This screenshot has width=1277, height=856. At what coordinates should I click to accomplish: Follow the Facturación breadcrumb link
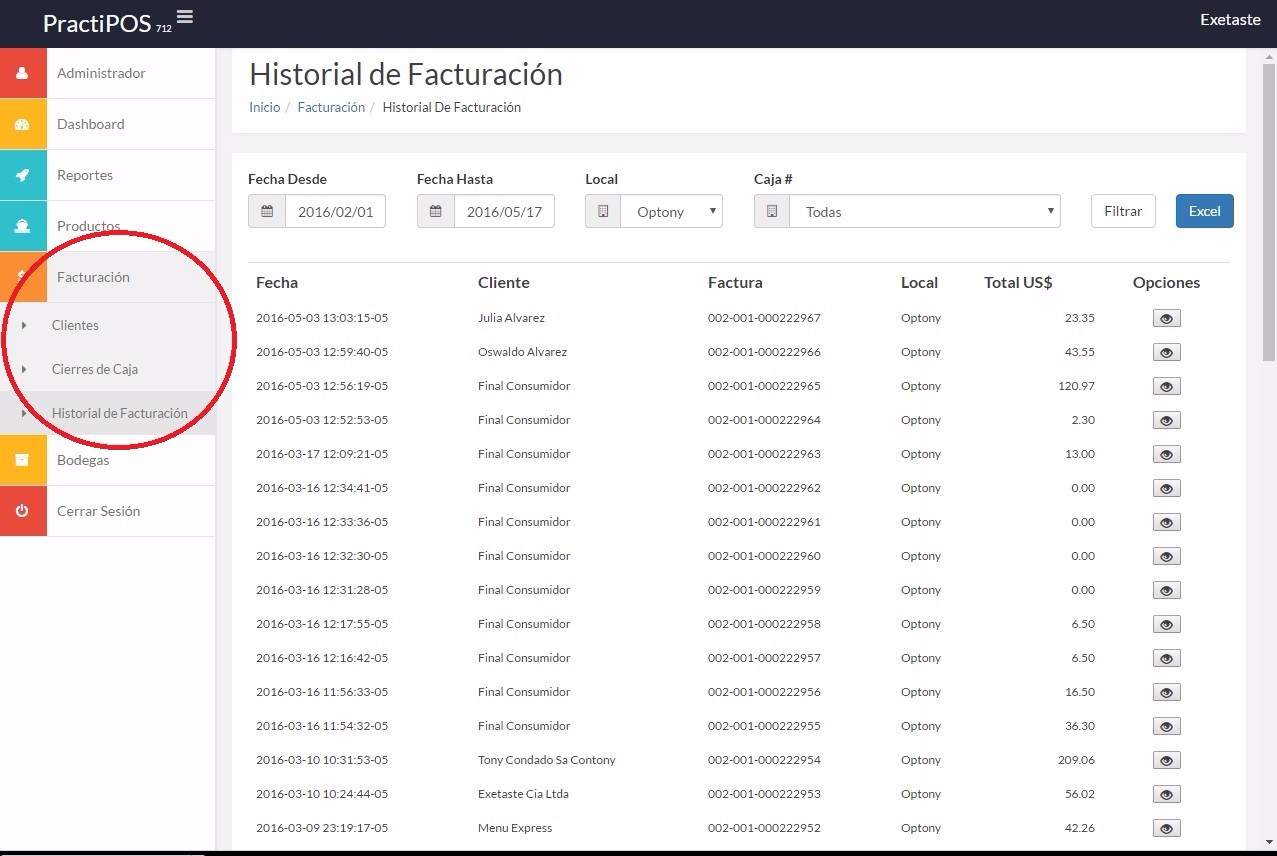coord(331,107)
